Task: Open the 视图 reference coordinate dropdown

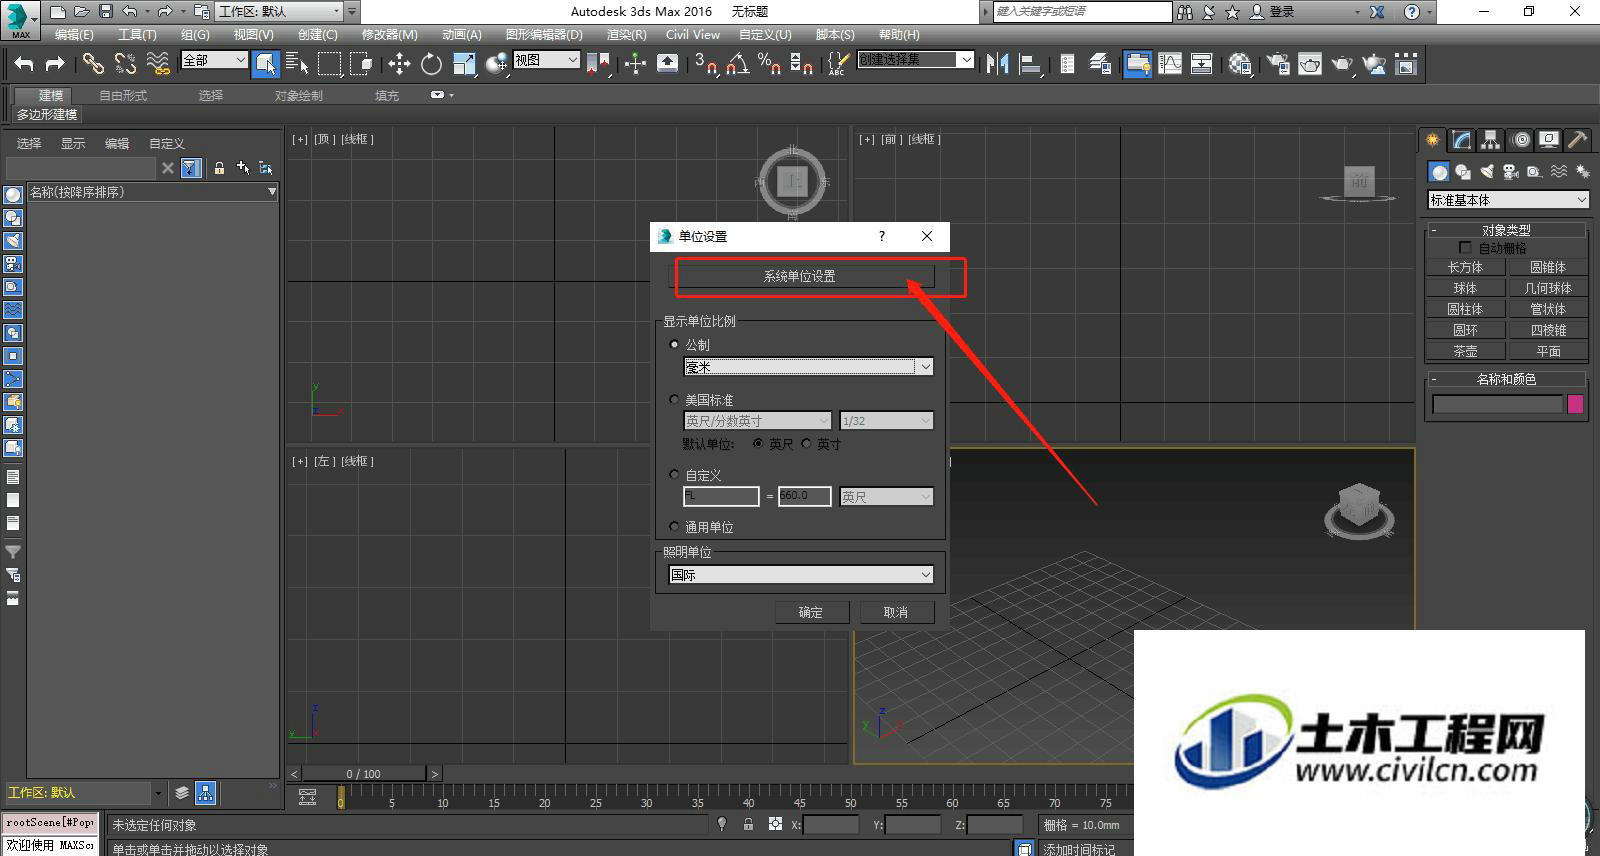Action: (x=546, y=60)
